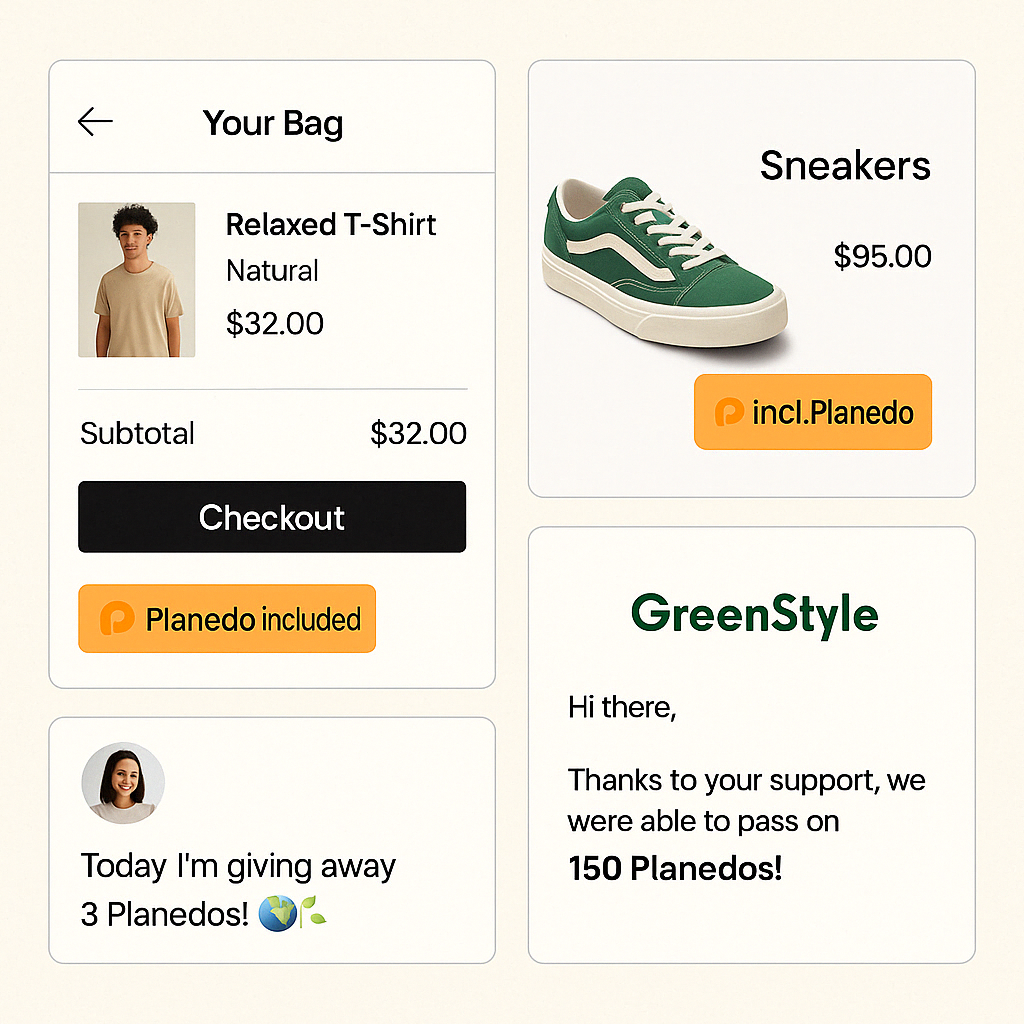Image resolution: width=1024 pixels, height=1024 pixels.
Task: Click the $95.00 sneakers price
Action: [883, 256]
